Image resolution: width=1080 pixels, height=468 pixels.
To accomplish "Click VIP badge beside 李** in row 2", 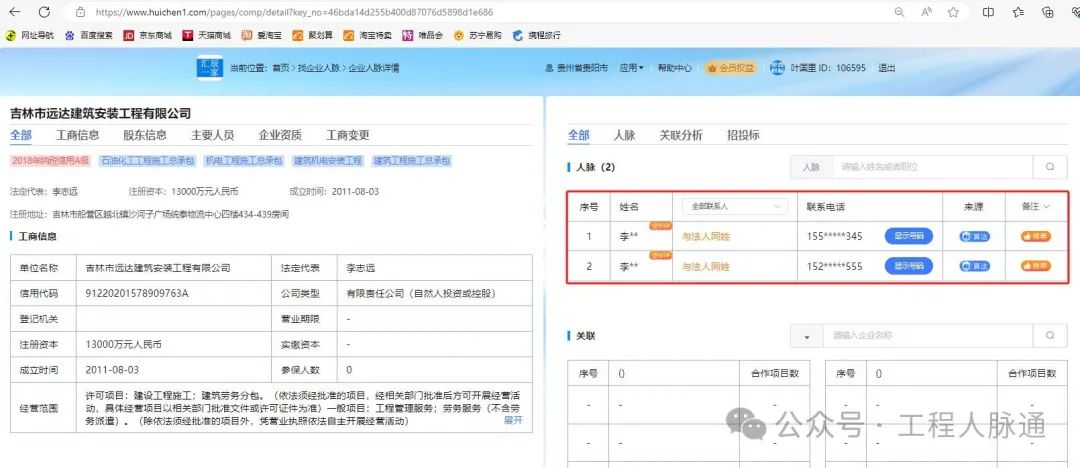I will click(660, 256).
